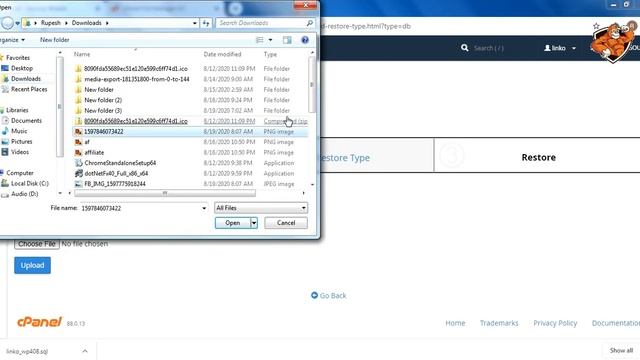Viewport: 640px width, 360px height.
Task: Click the Open button in file dialog
Action: (x=233, y=223)
